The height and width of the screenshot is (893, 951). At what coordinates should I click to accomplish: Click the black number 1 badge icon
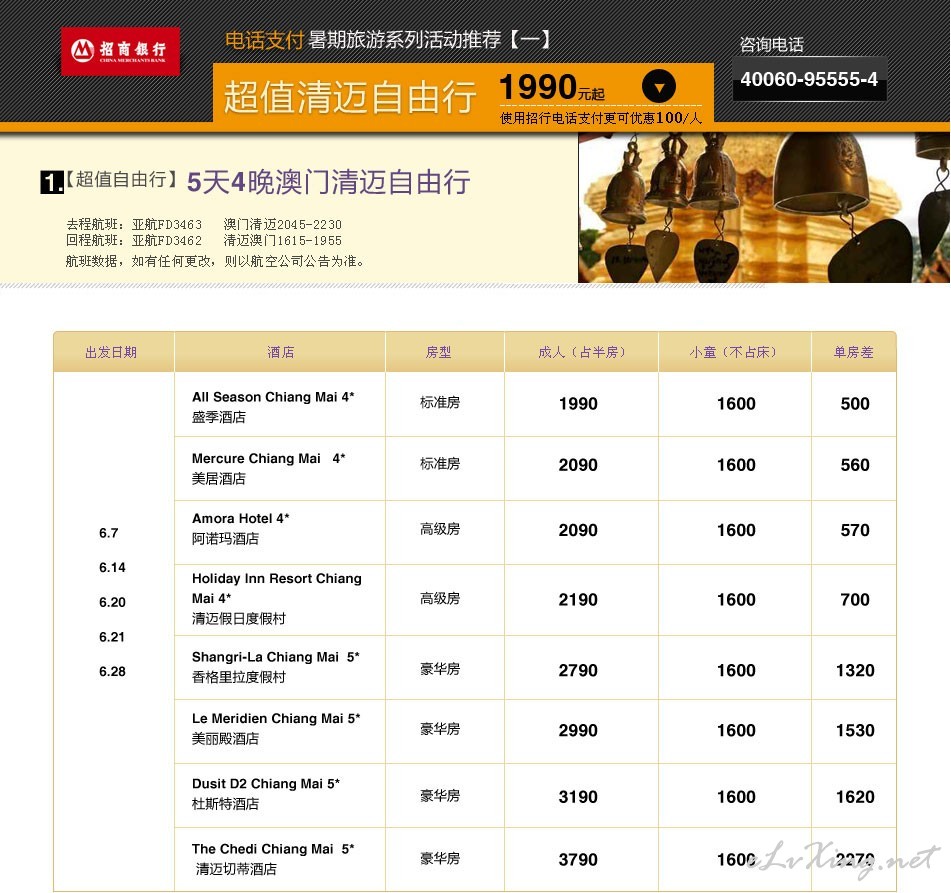pyautogui.click(x=52, y=182)
